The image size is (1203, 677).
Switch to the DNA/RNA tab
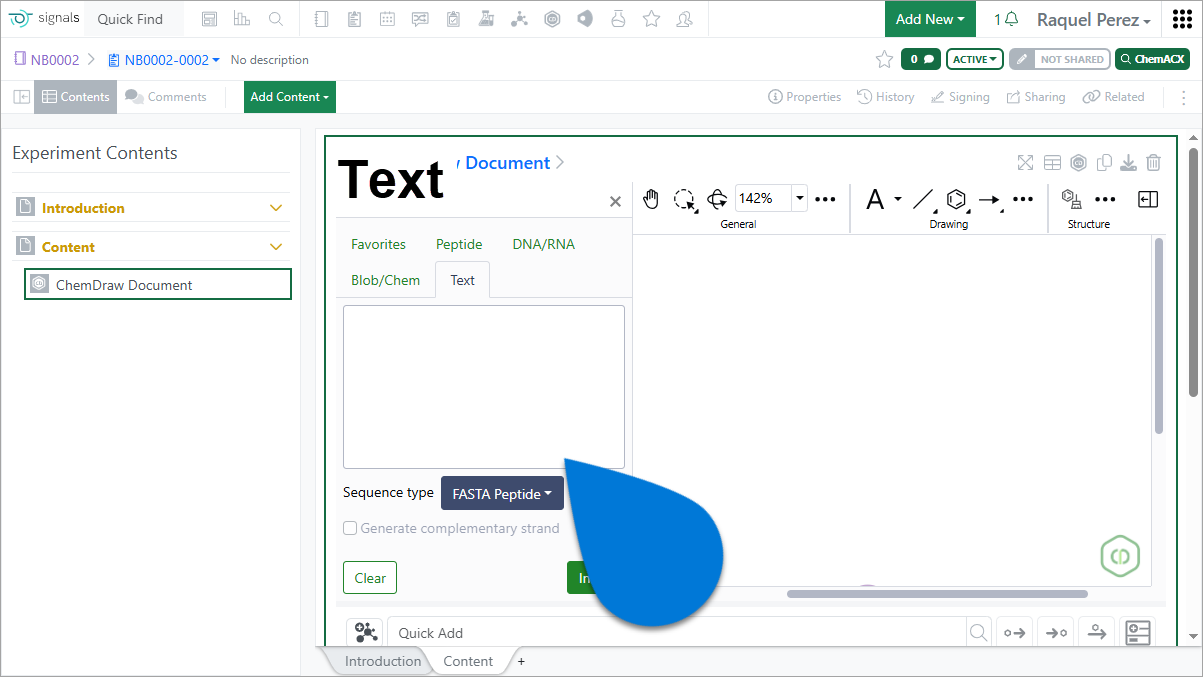tap(543, 244)
